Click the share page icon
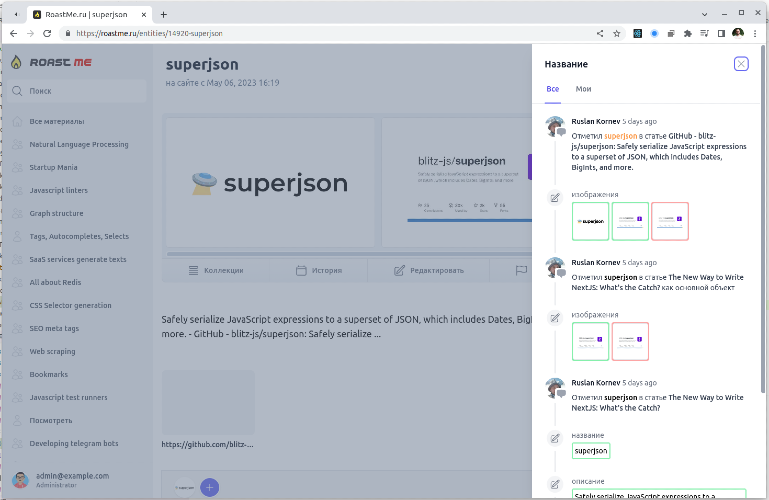 (600, 33)
